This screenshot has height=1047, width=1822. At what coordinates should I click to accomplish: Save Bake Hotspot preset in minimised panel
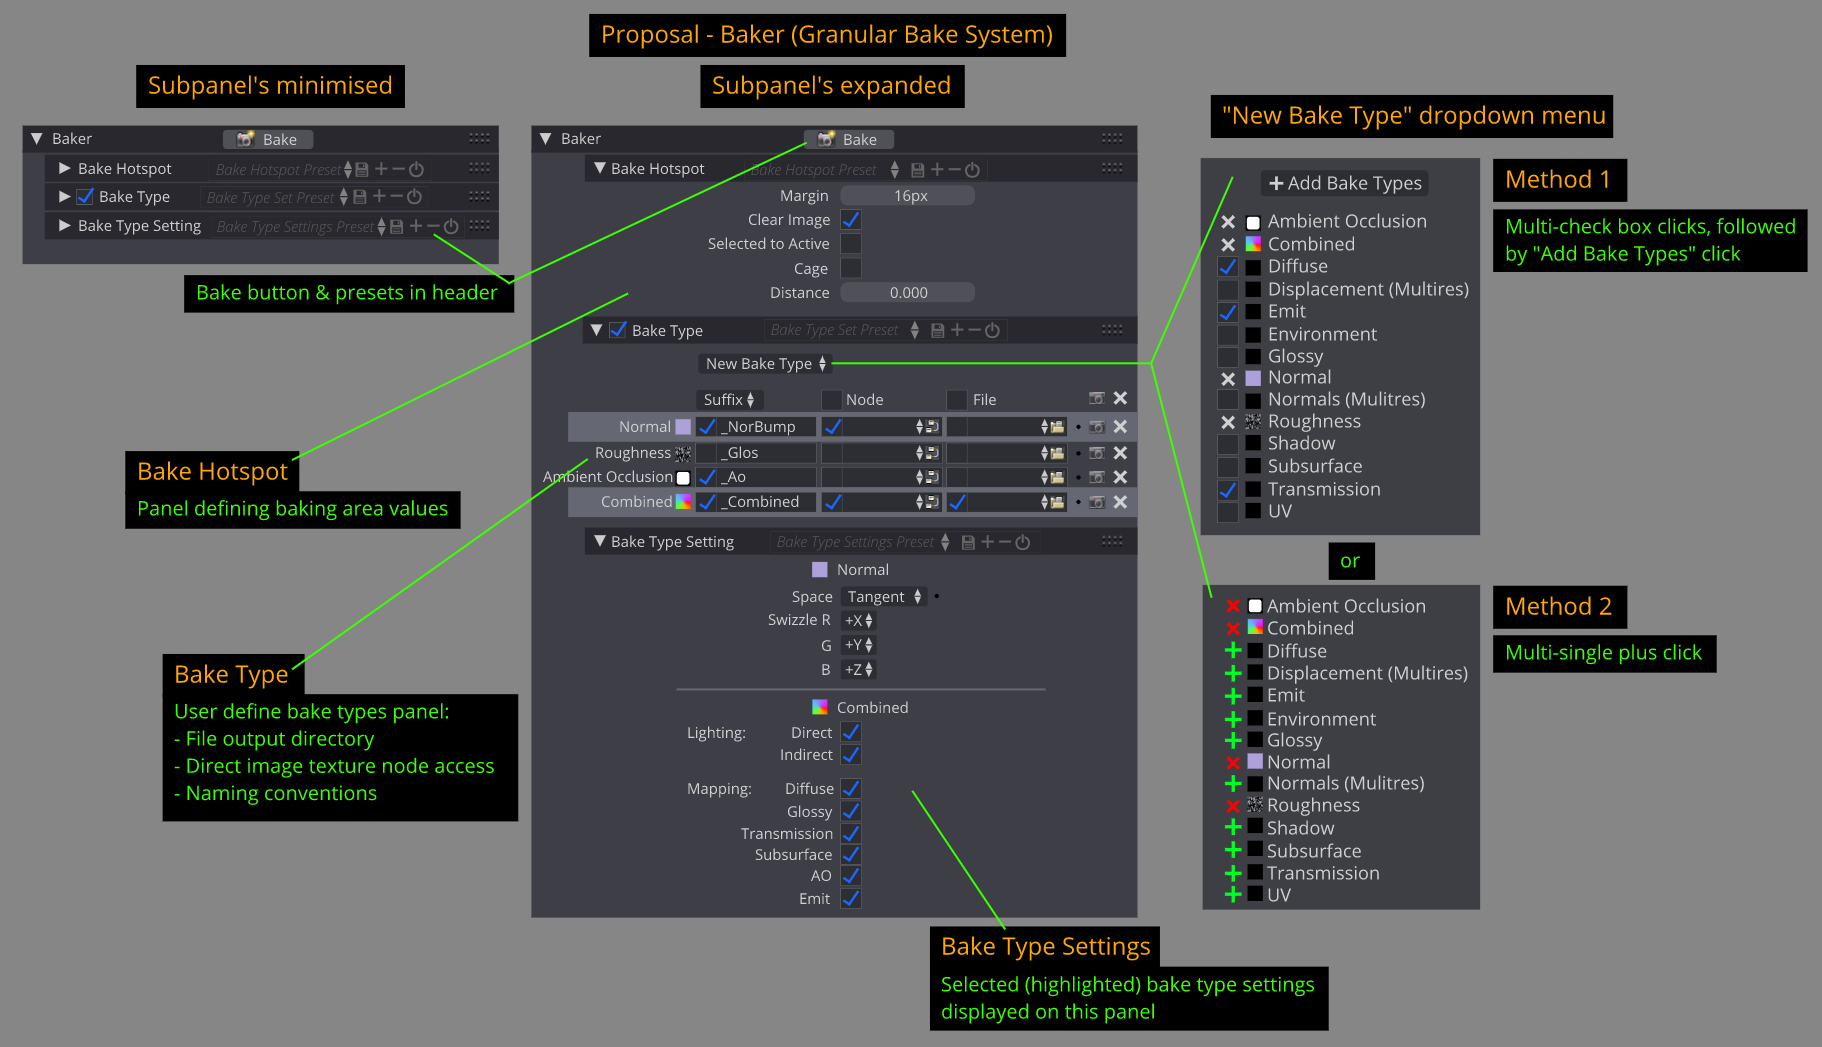(x=362, y=170)
